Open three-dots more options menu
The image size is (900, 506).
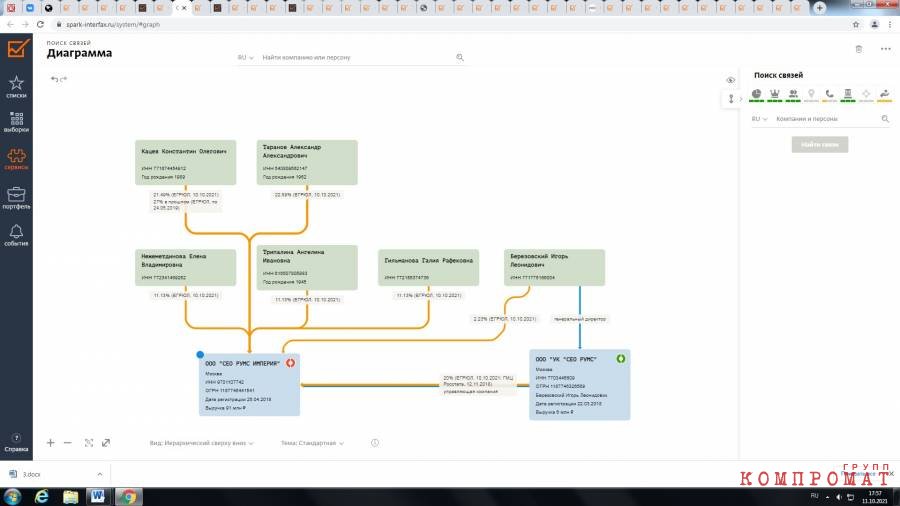click(886, 49)
